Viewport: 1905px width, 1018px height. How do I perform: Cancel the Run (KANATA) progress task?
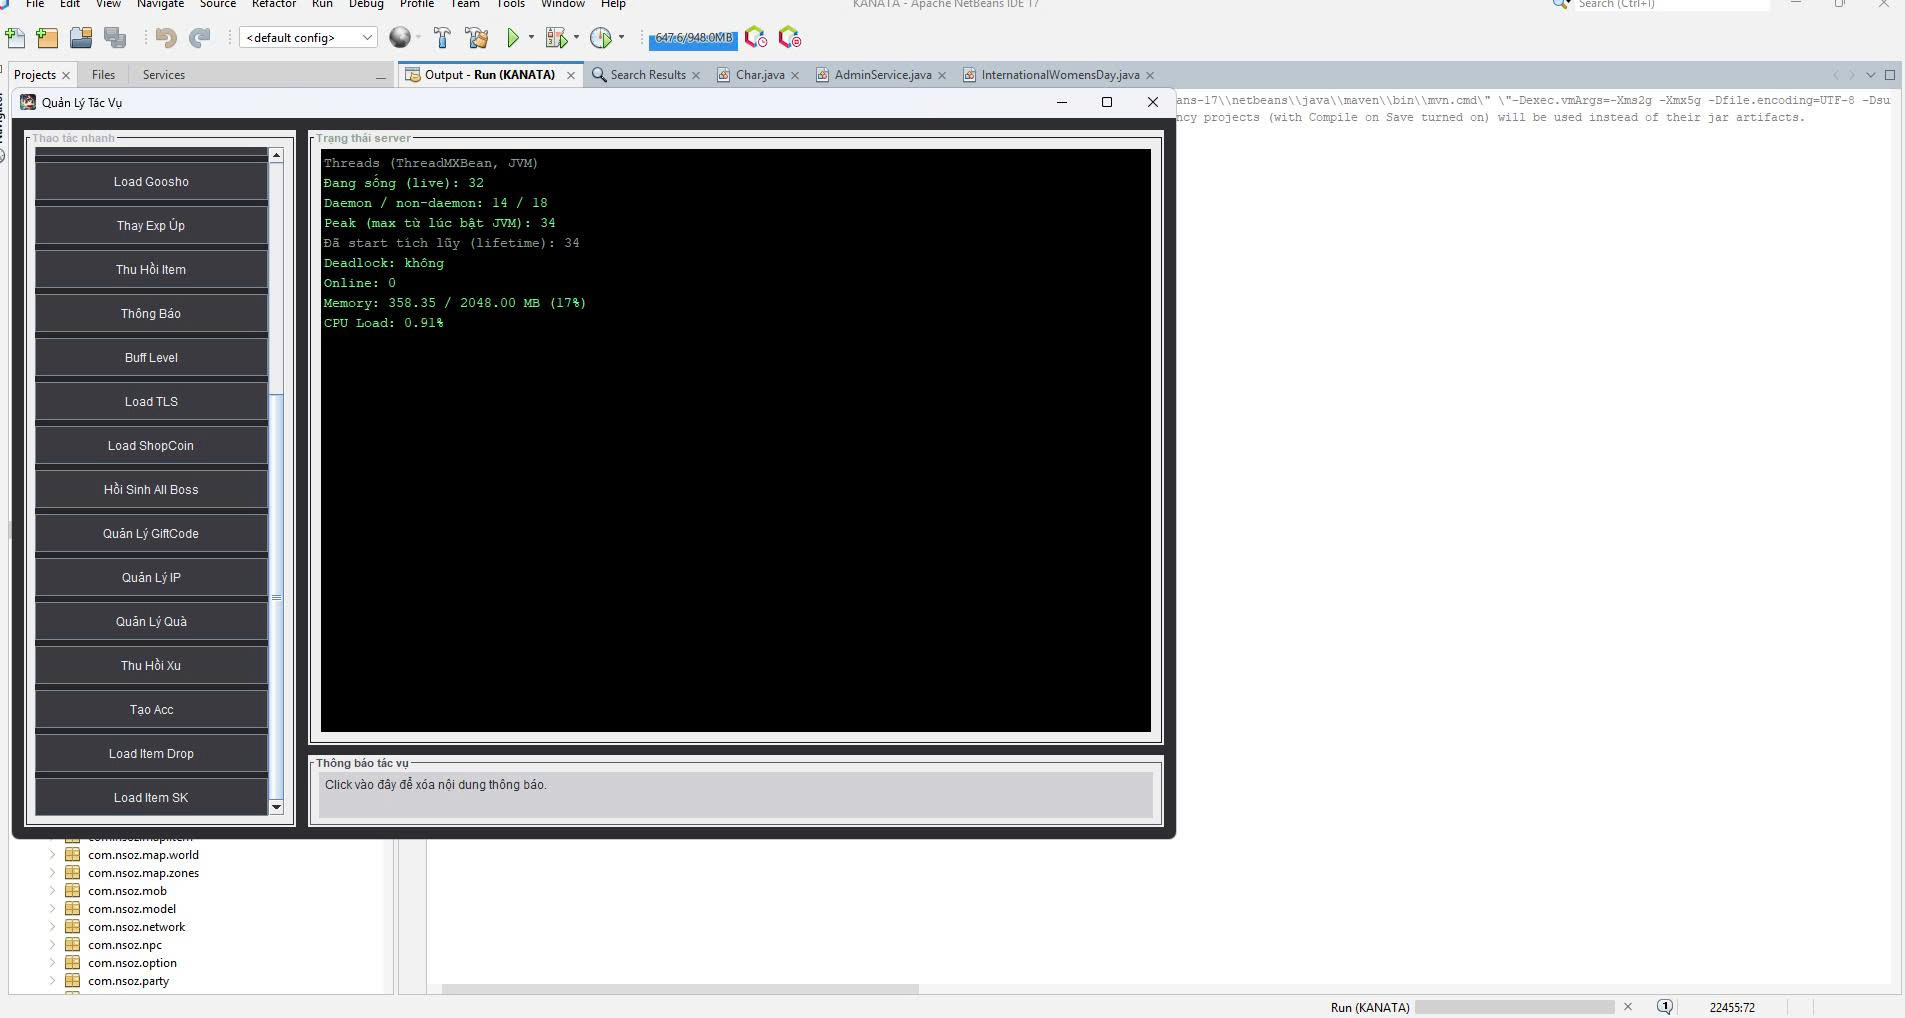[x=1628, y=1007]
